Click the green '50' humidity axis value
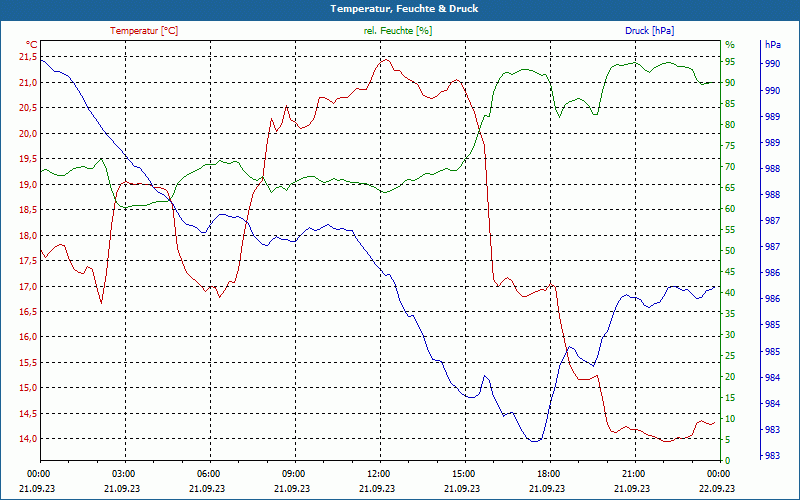 [x=730, y=251]
